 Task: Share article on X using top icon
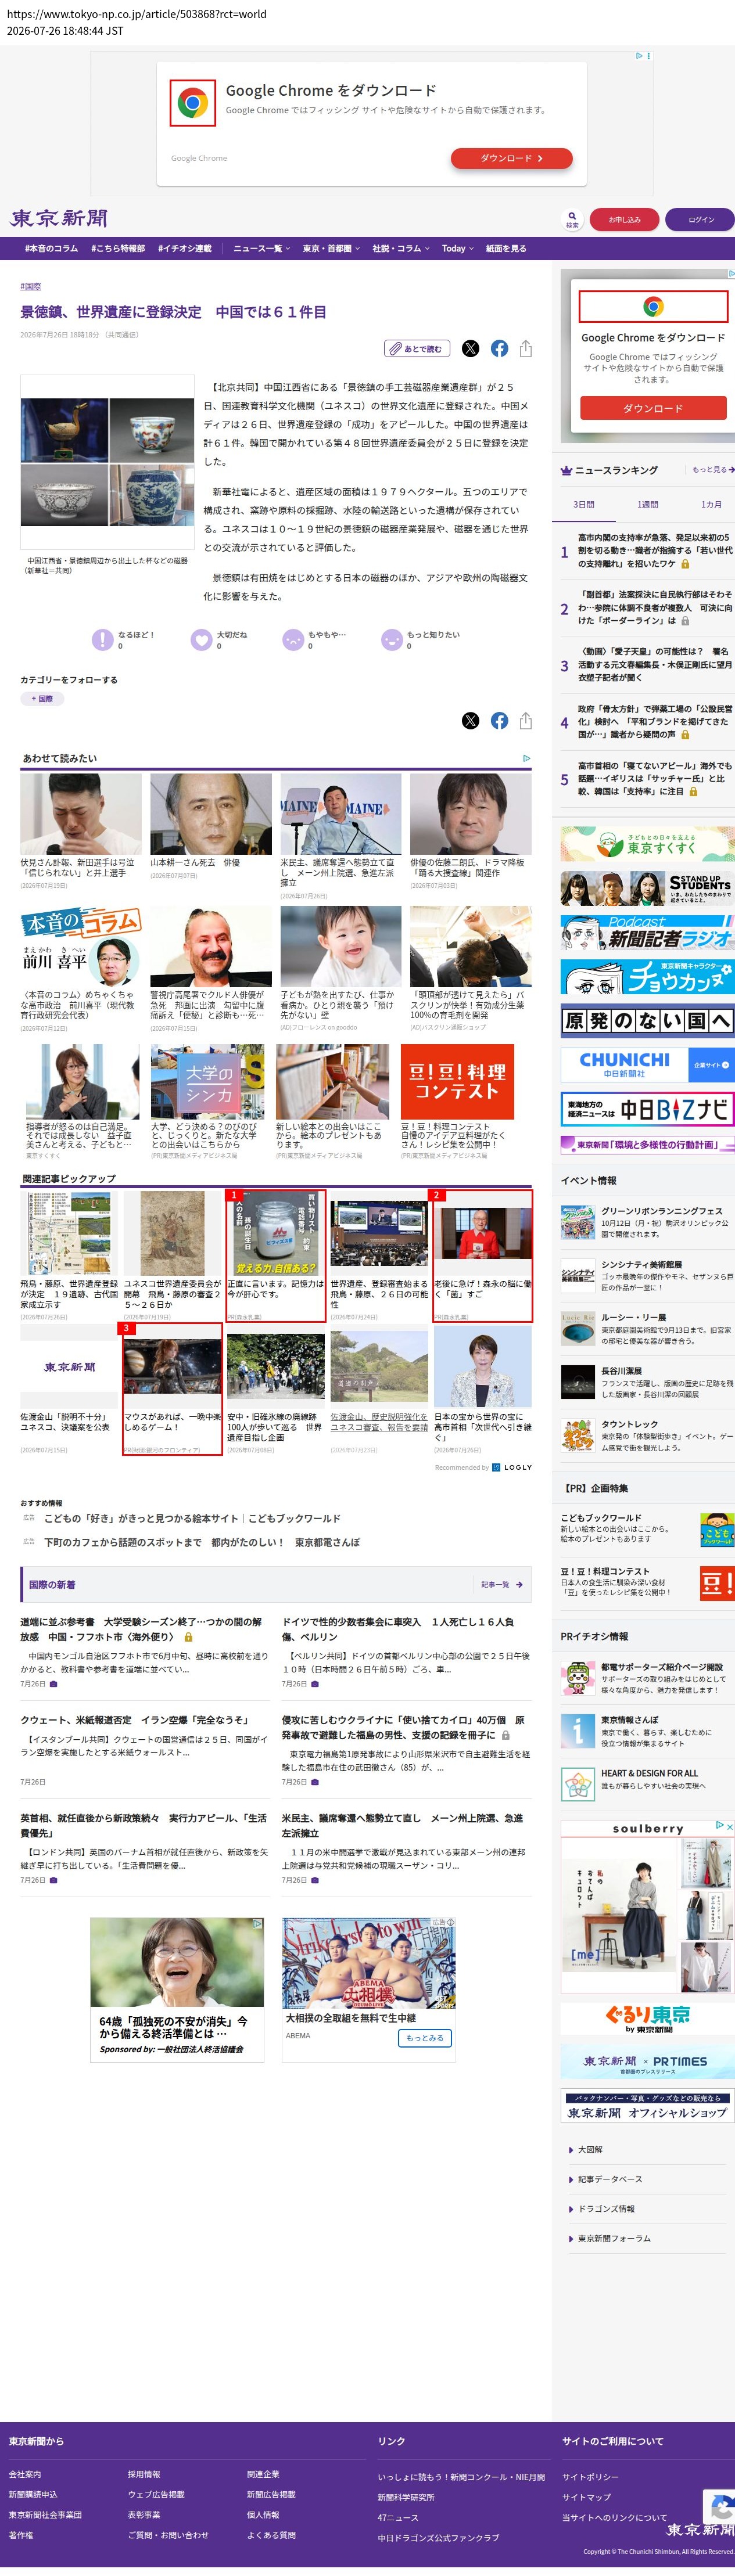pyautogui.click(x=470, y=348)
